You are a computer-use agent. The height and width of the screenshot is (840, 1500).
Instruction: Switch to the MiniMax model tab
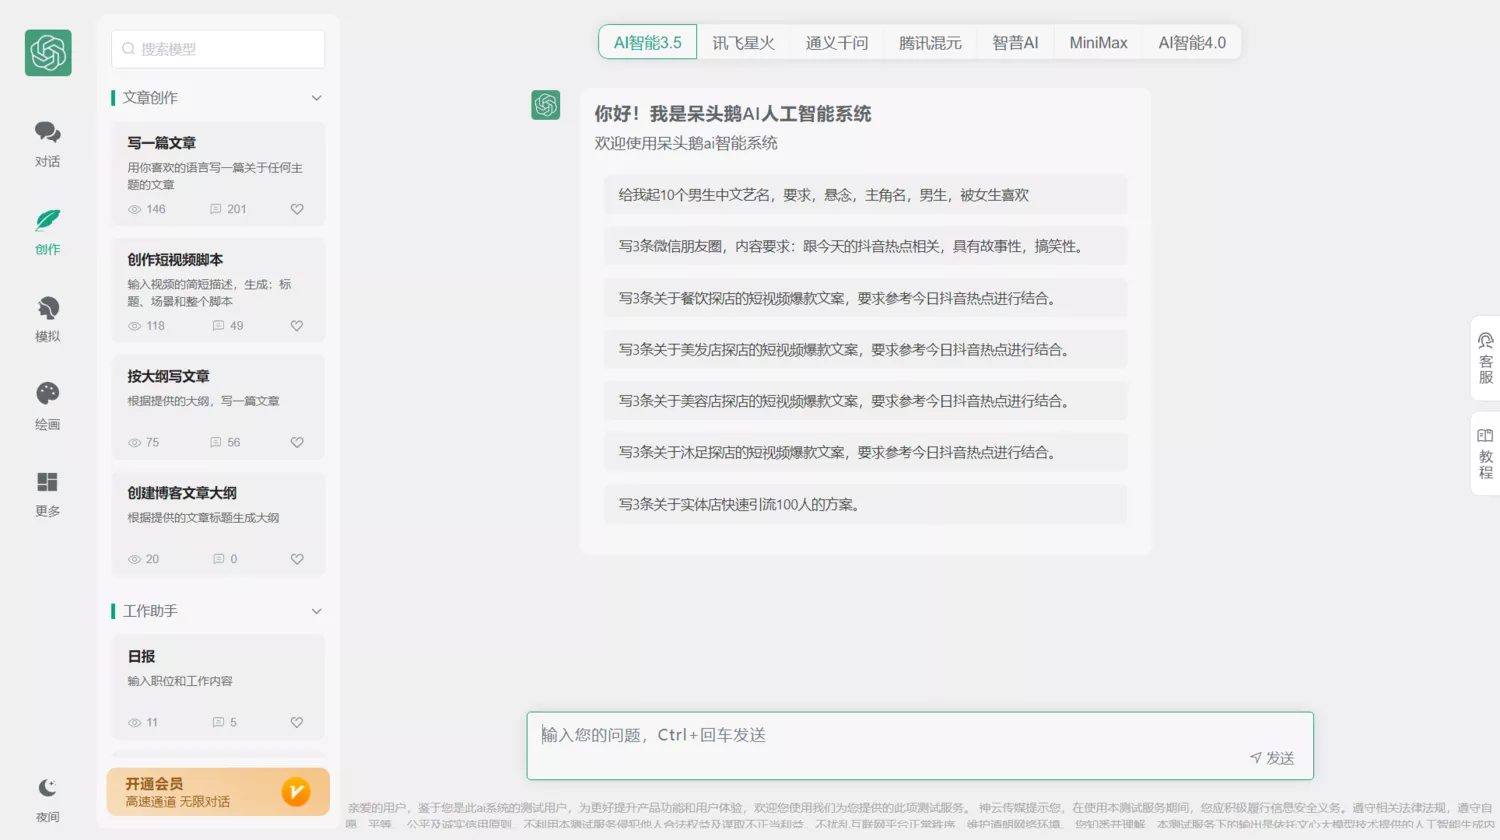[x=1098, y=43]
